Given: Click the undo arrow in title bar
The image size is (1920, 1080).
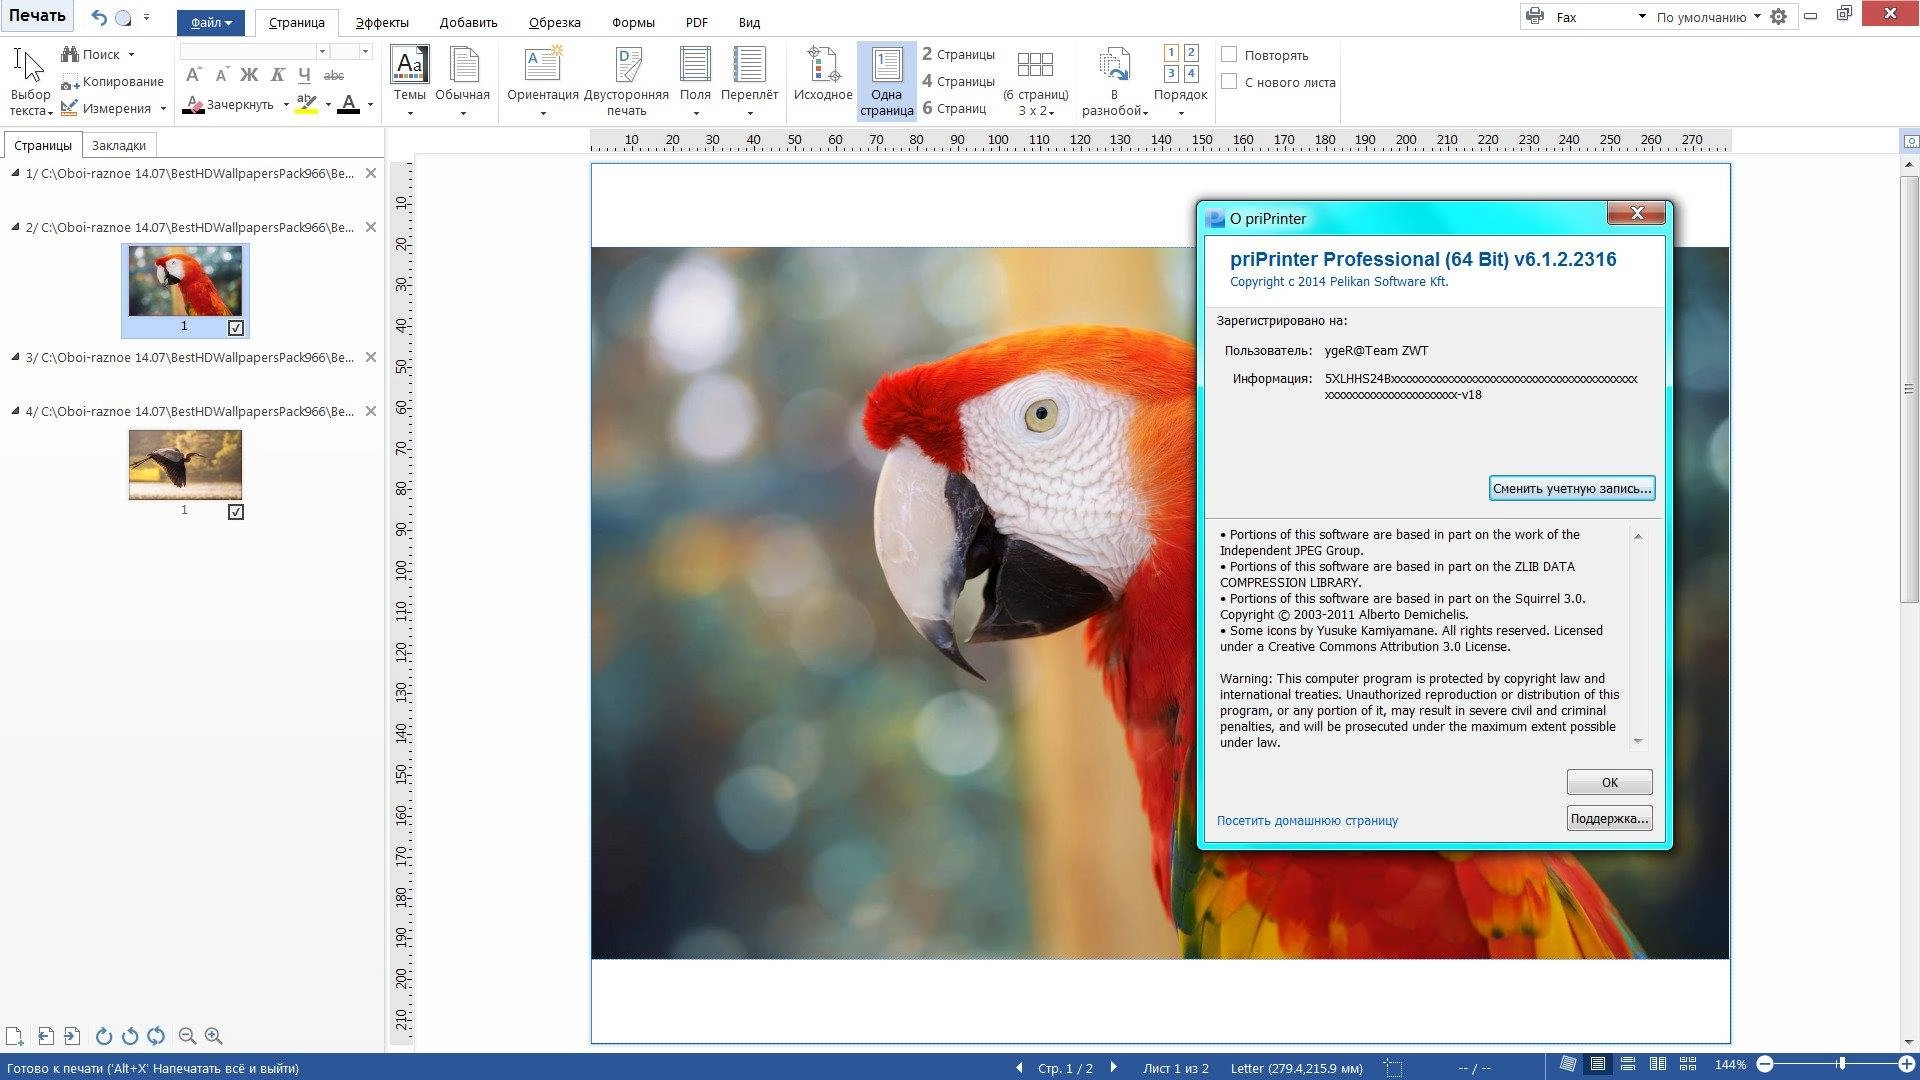Looking at the screenshot, I should tap(98, 17).
